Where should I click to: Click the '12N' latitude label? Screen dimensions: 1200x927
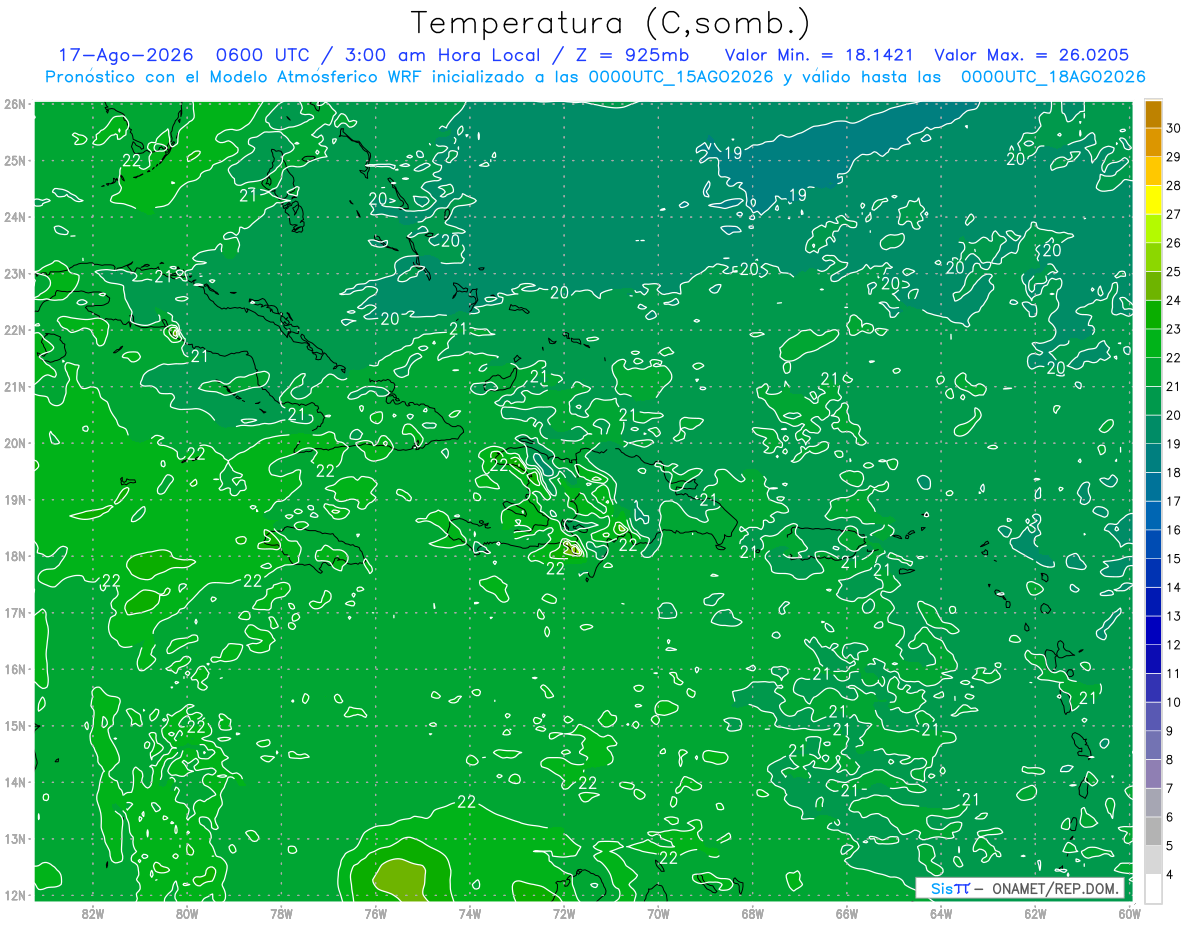coord(14,895)
